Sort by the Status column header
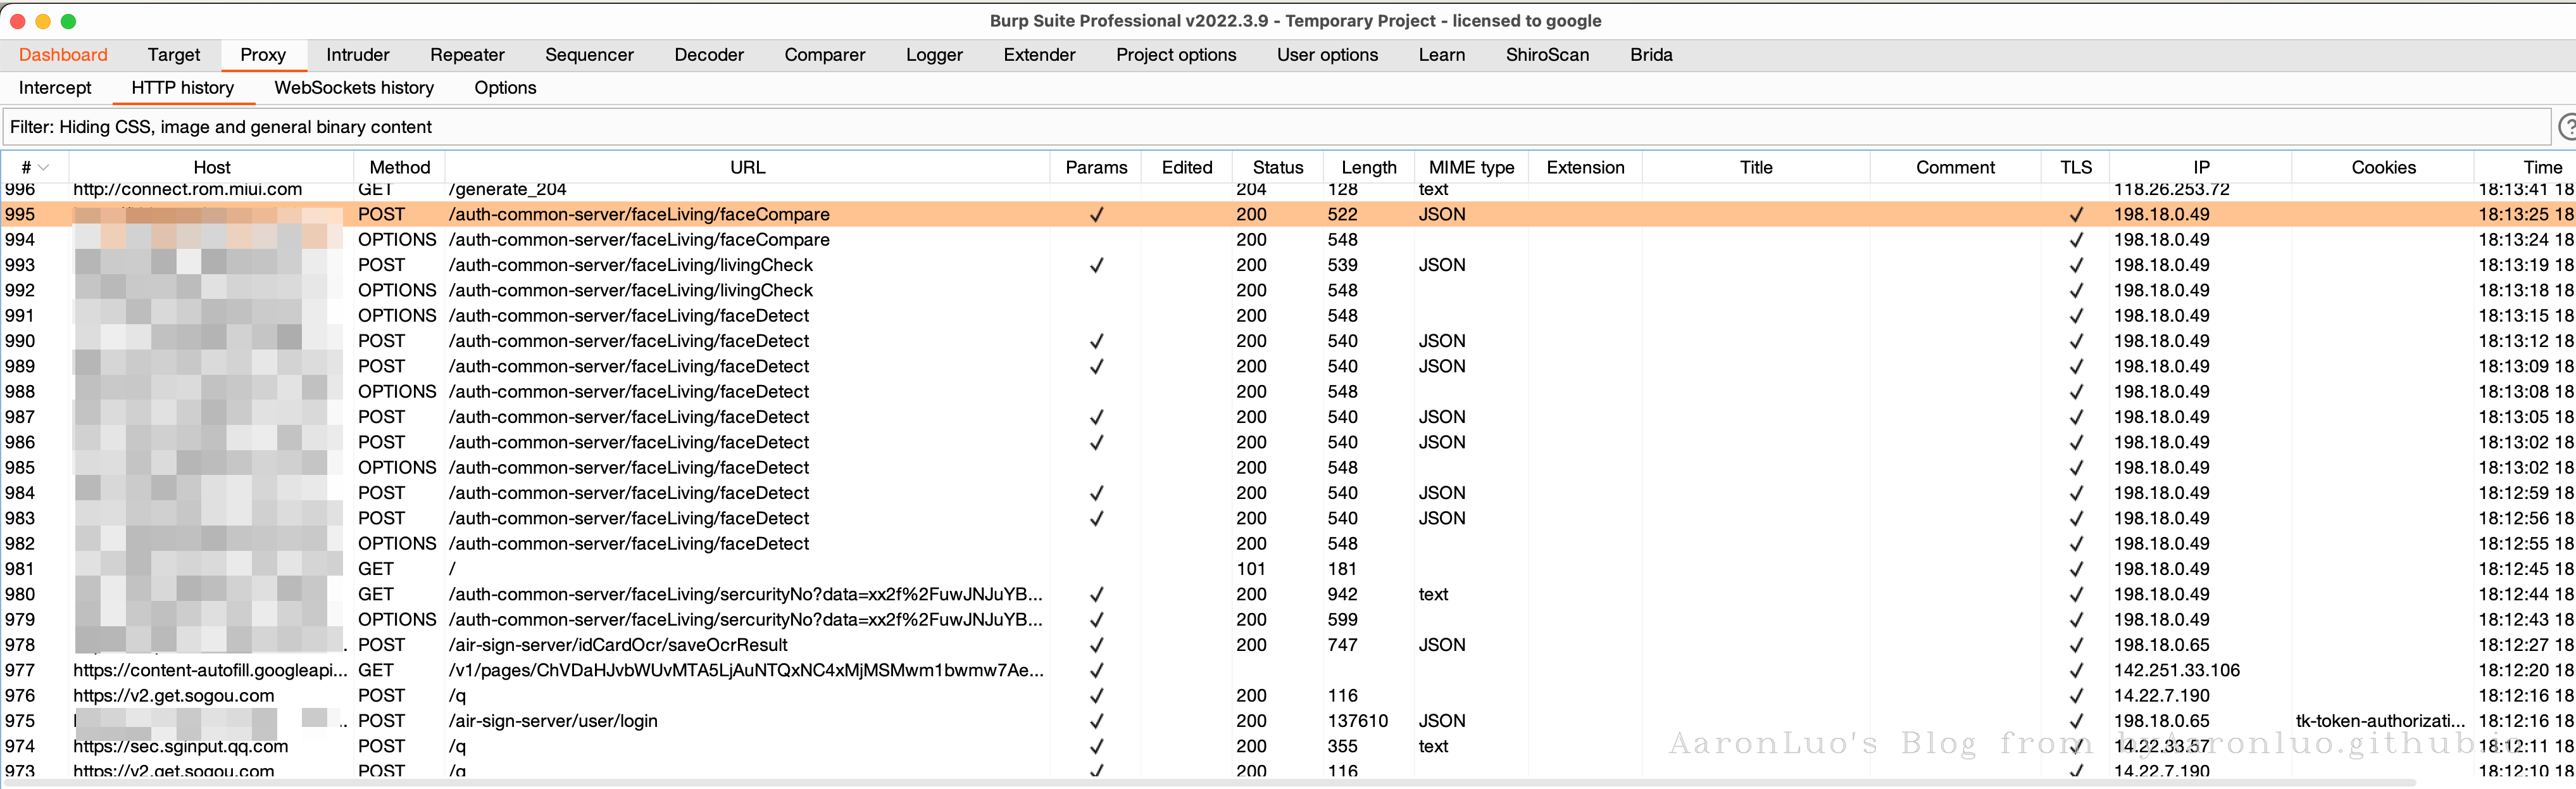 pyautogui.click(x=1277, y=168)
